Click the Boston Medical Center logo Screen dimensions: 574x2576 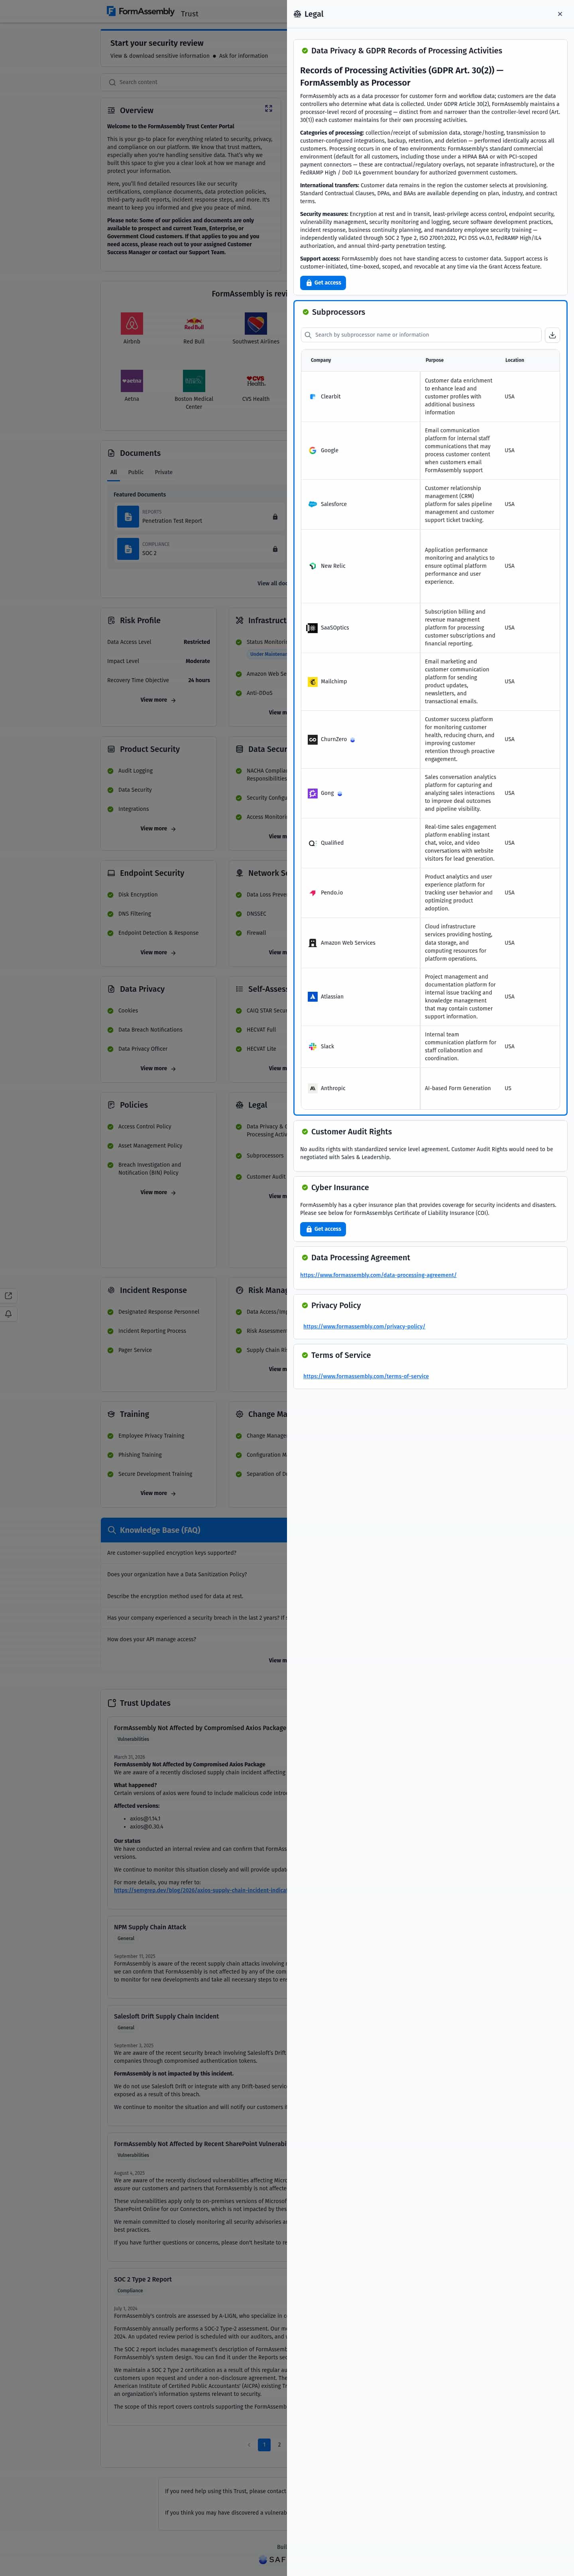coord(194,381)
